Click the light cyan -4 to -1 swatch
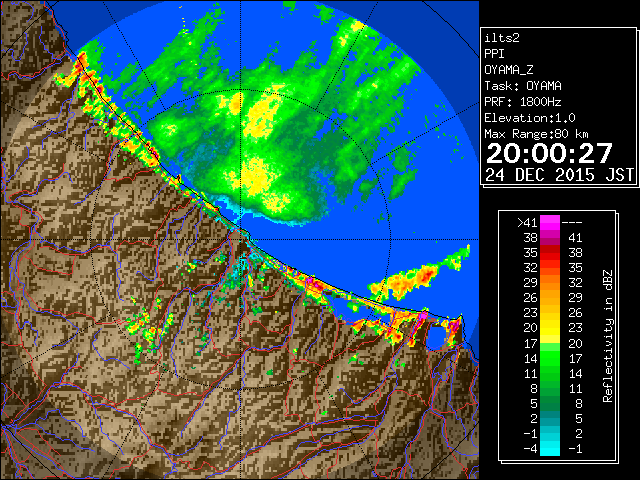 (x=550, y=449)
